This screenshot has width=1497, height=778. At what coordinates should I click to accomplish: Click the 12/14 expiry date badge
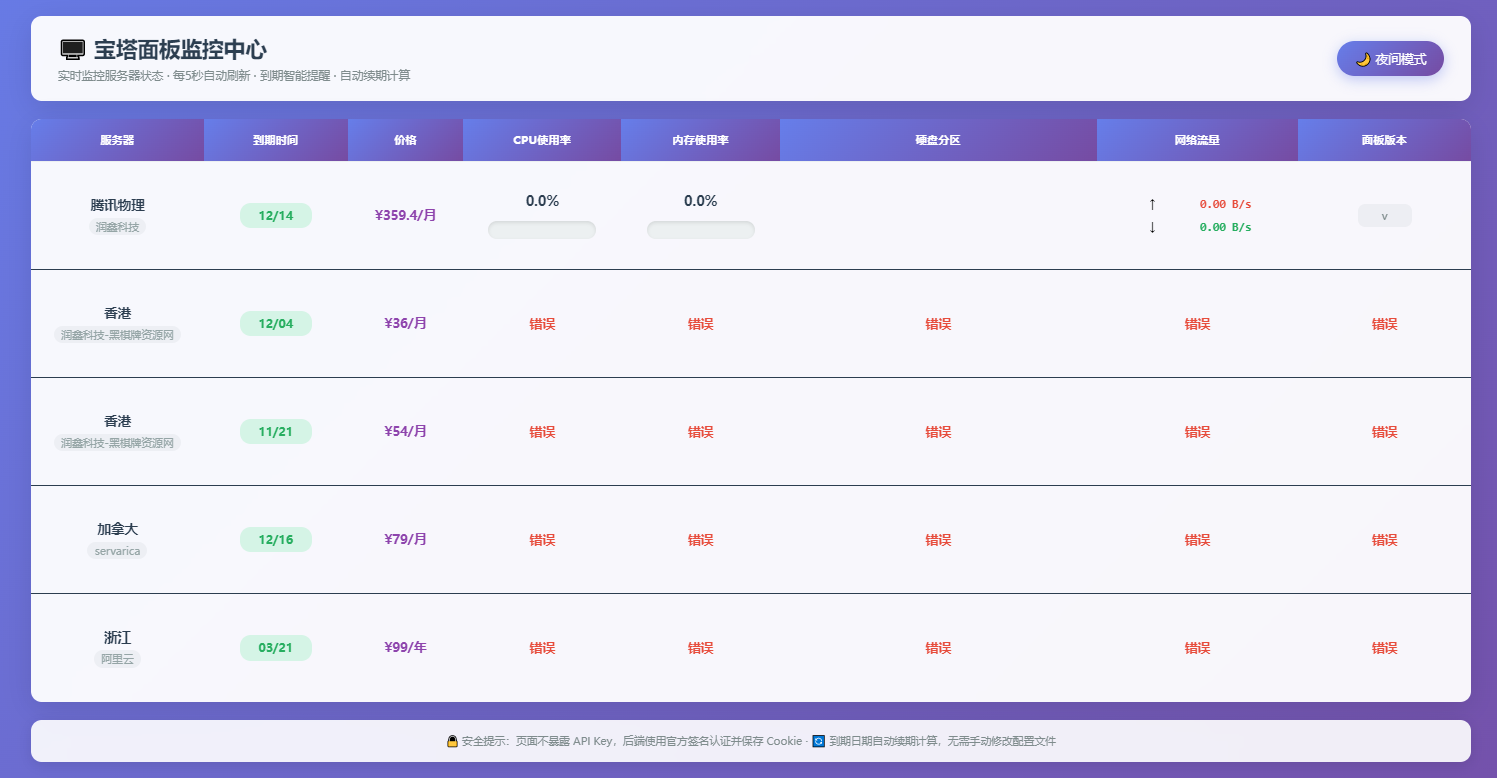click(x=275, y=215)
